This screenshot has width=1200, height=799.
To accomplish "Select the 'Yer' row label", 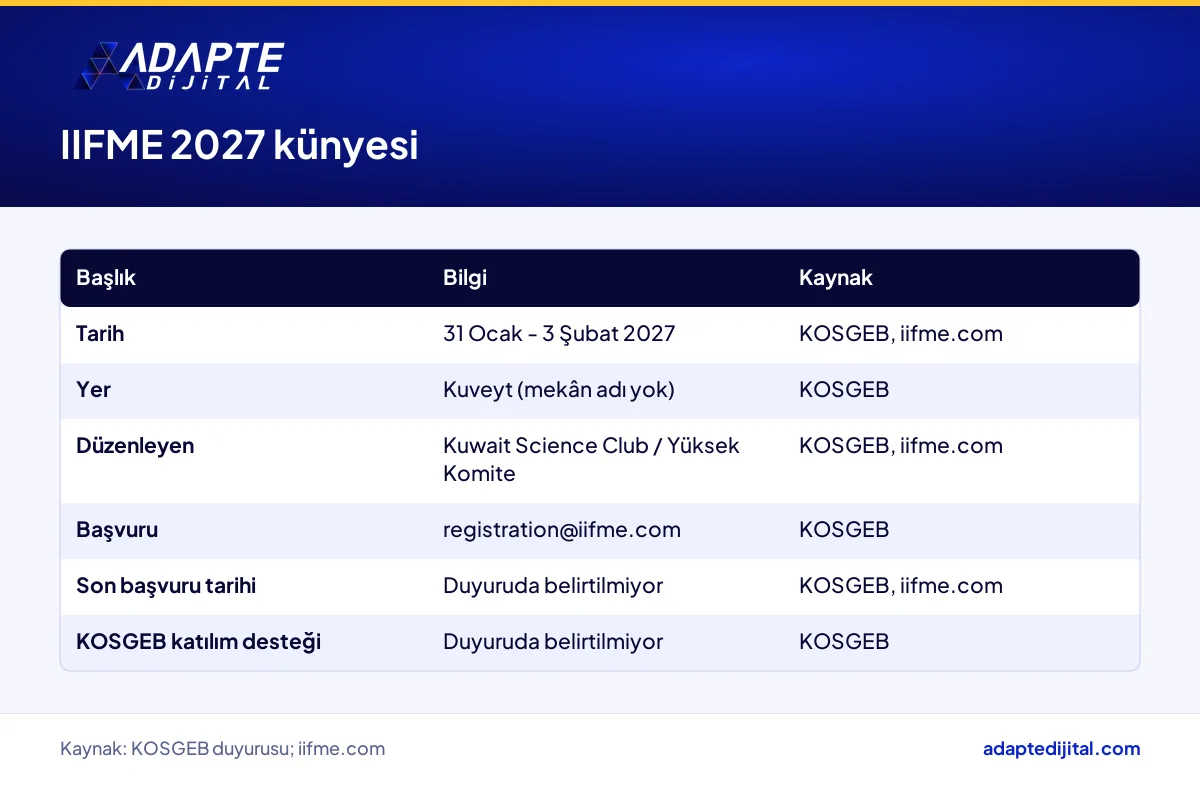I will 93,390.
